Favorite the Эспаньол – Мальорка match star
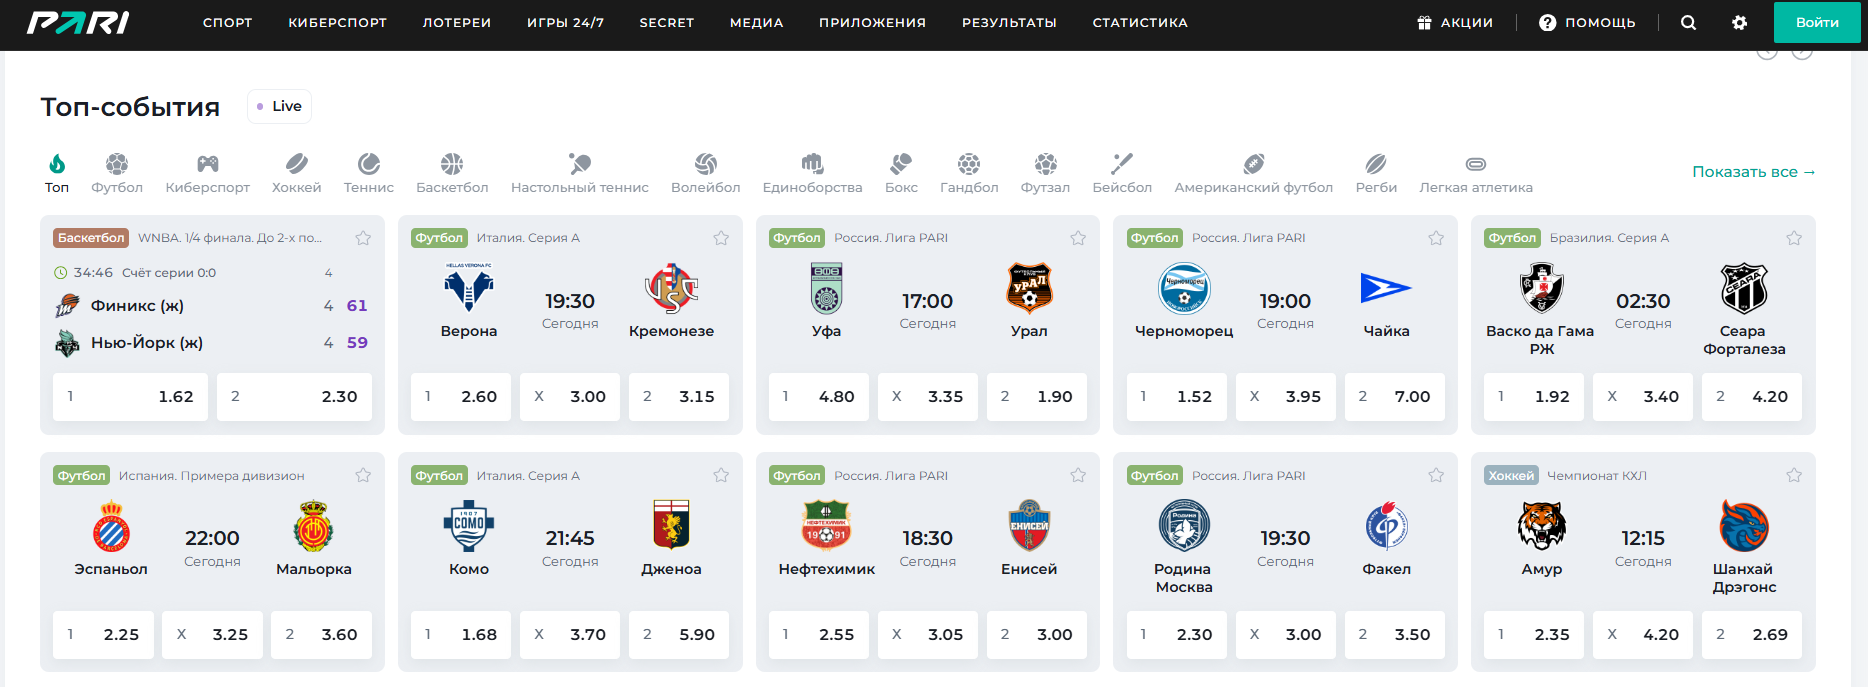This screenshot has width=1868, height=687. 363,475
